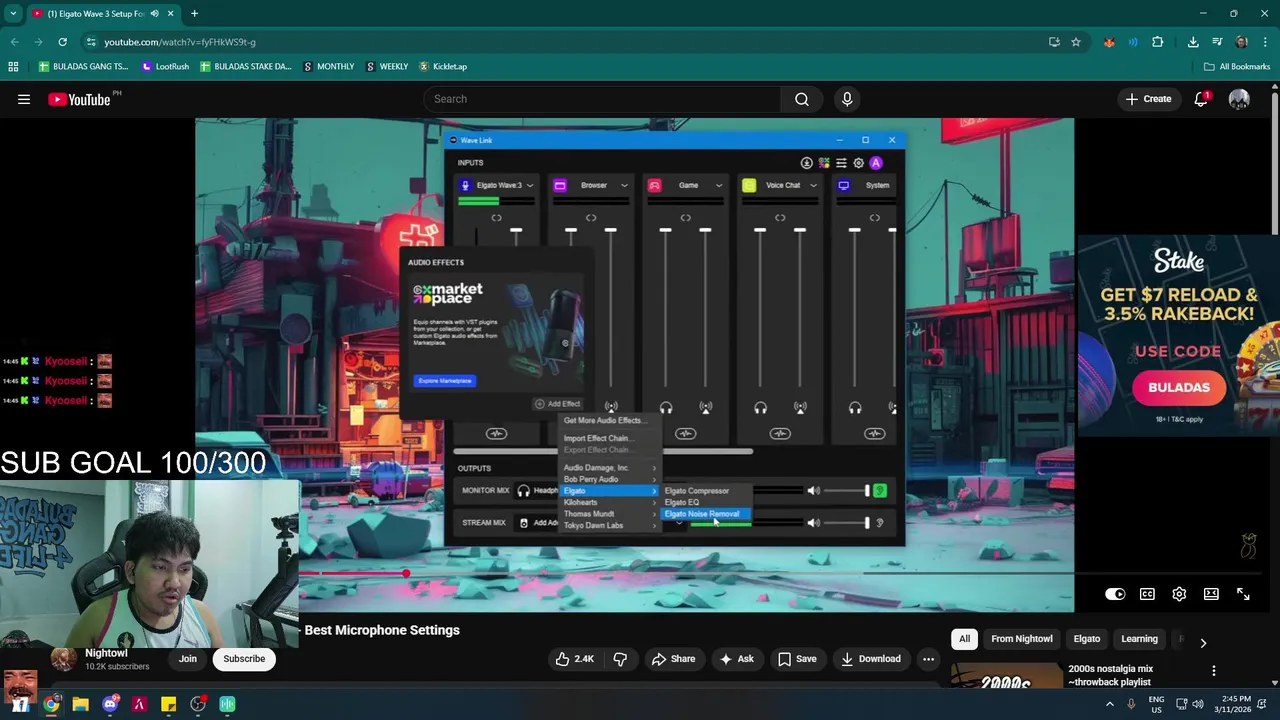Go to the YouTube home logo
The image size is (1280, 720).
79,99
